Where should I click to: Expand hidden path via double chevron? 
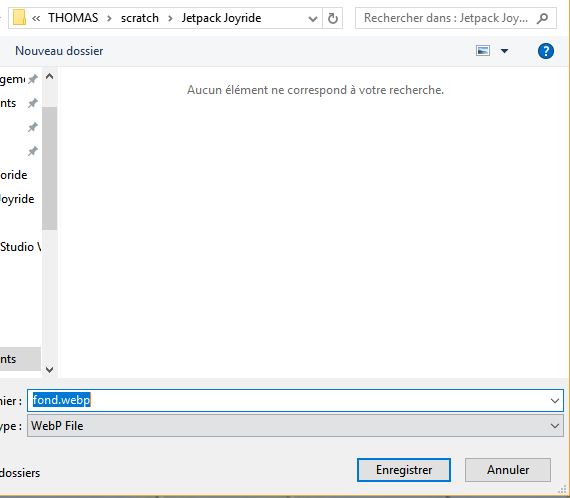pyautogui.click(x=36, y=18)
